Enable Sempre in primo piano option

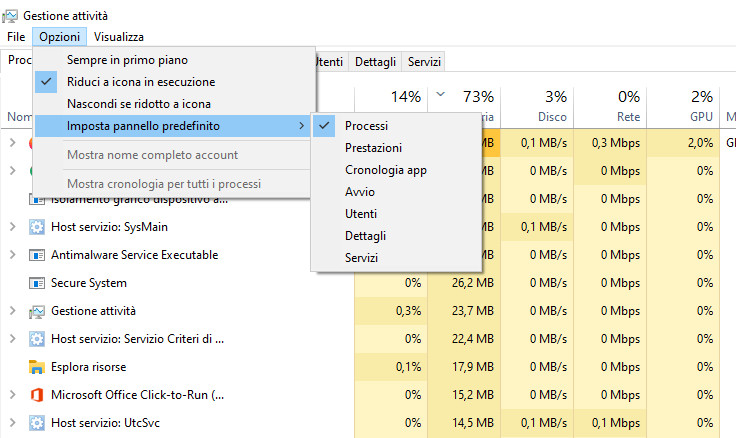pos(127,60)
